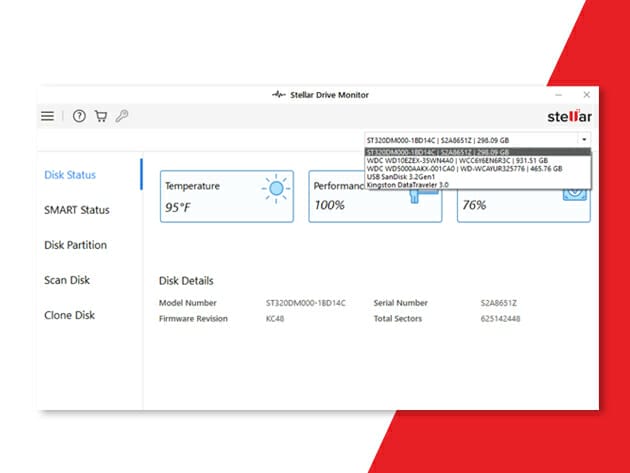Open the shopping cart icon
The image size is (630, 473).
click(101, 116)
